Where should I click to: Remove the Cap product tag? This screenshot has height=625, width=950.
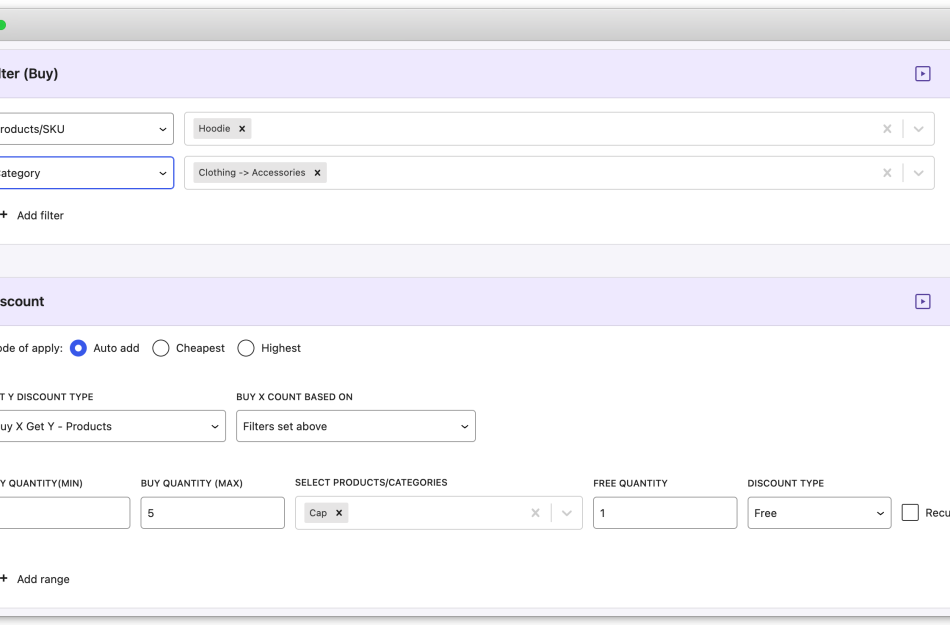pos(339,513)
